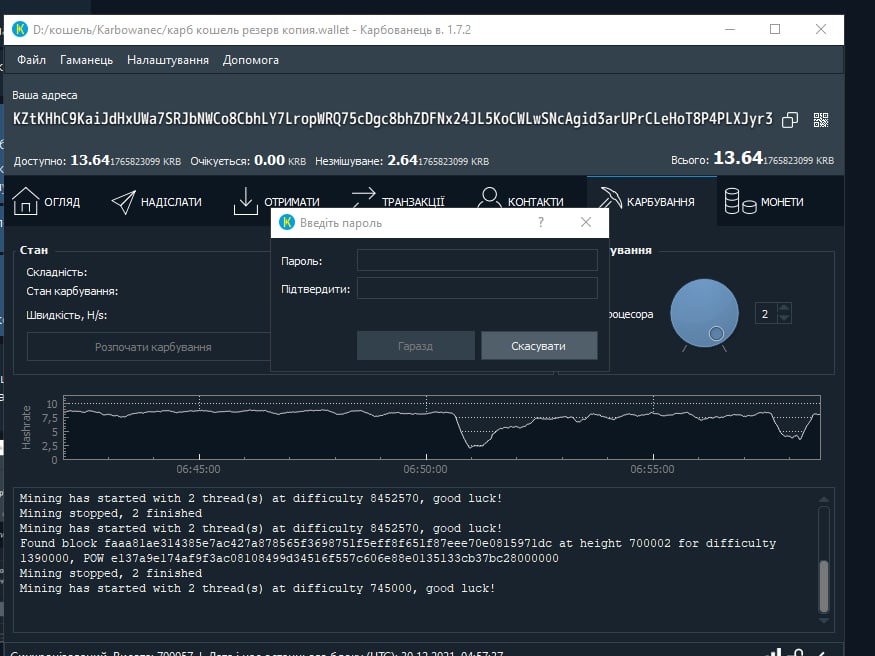Close the Введіть пароль dialog

tap(585, 223)
